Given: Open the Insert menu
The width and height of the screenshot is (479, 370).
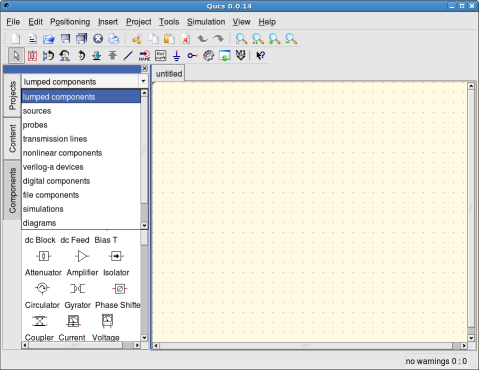Looking at the screenshot, I should 108,22.
